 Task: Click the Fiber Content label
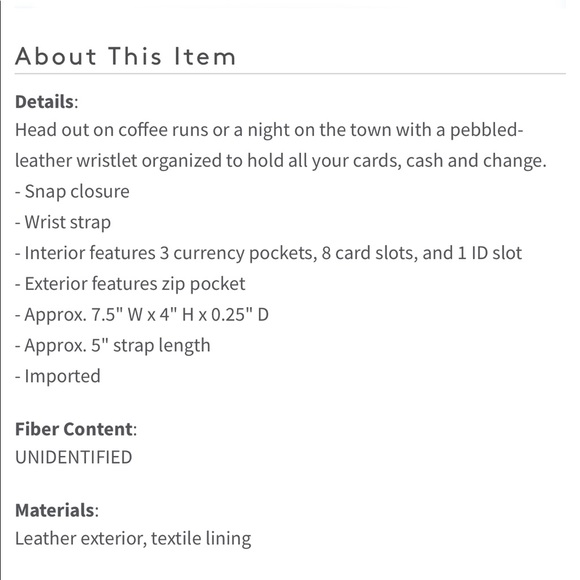point(74,429)
